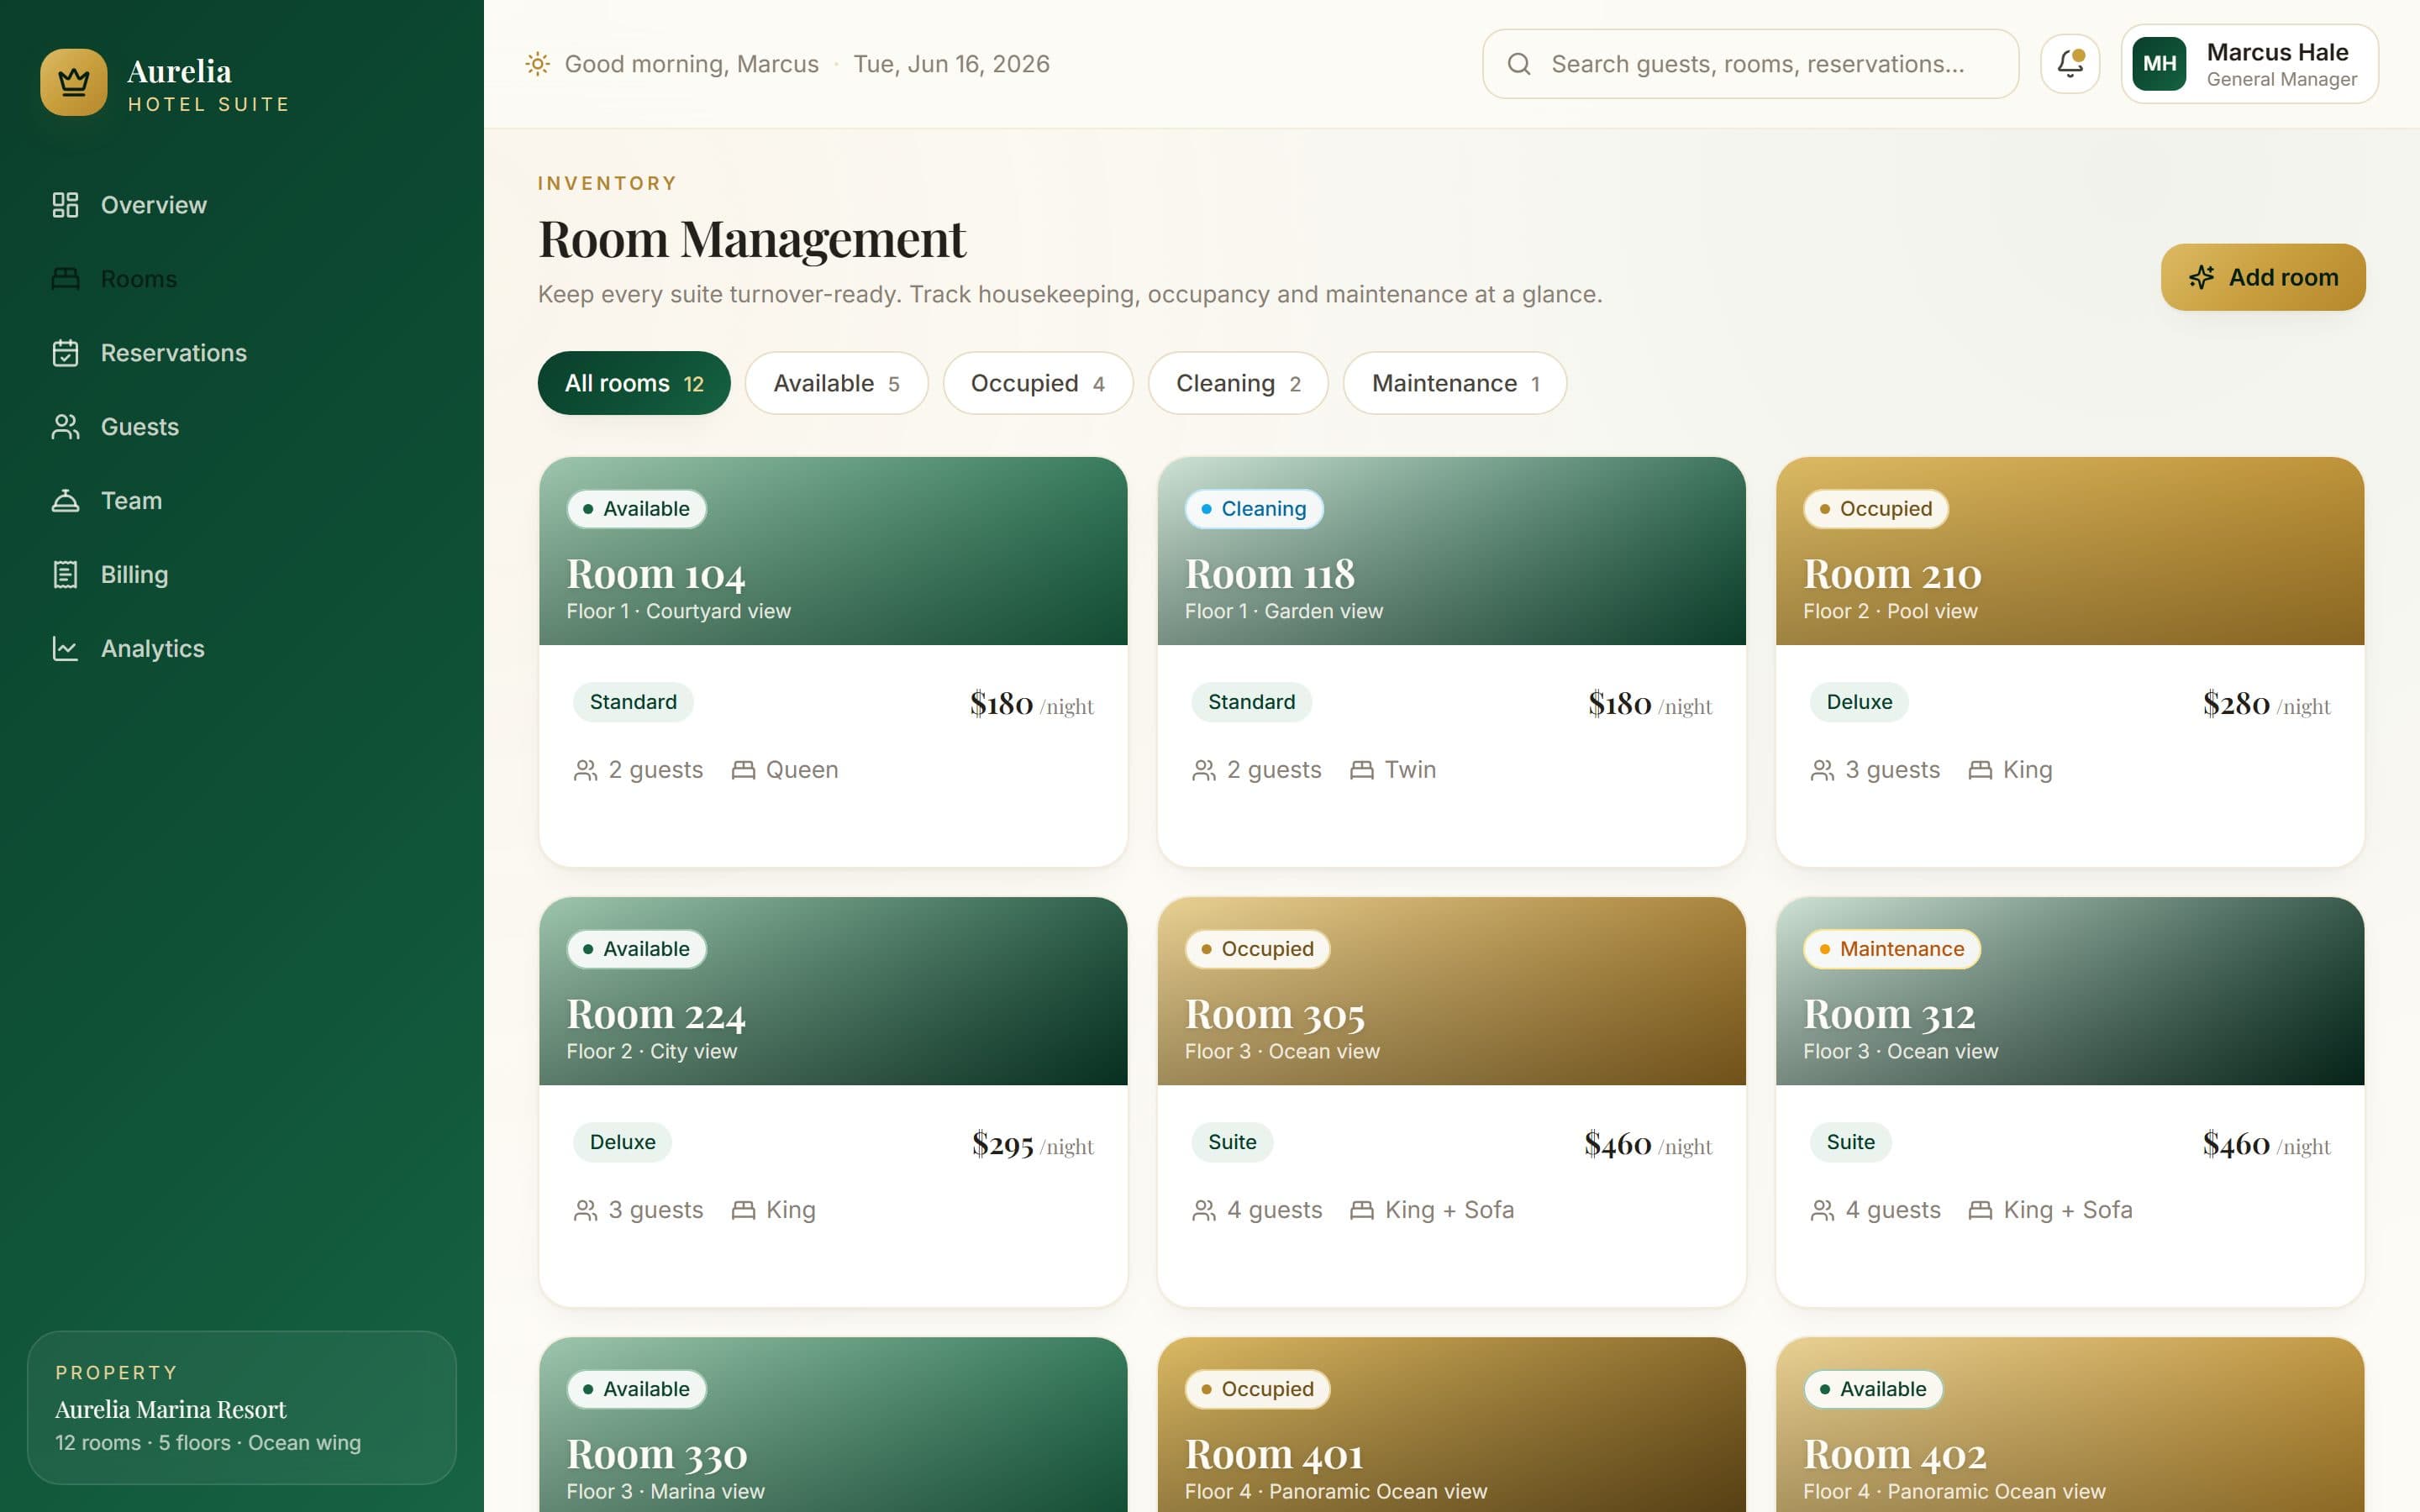Image resolution: width=2420 pixels, height=1512 pixels.
Task: Filter rooms by Cleaning status
Action: point(1238,383)
